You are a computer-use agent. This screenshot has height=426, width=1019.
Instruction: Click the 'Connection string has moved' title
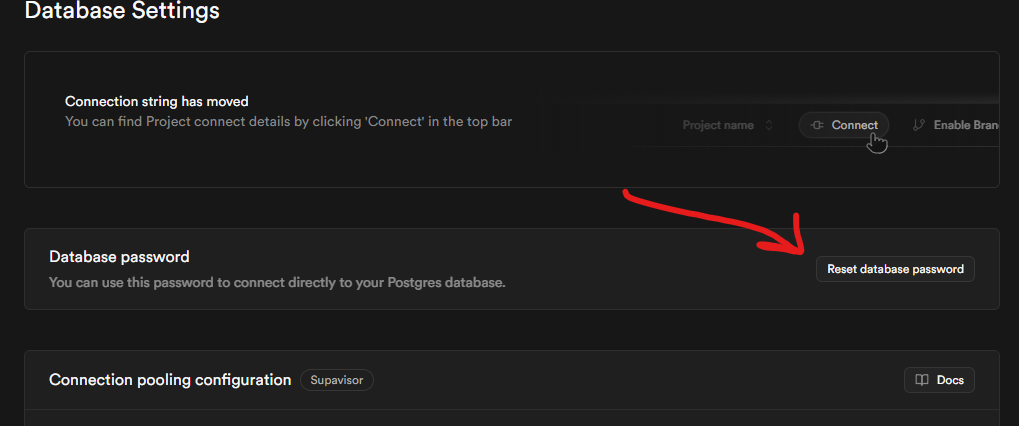[x=157, y=101]
